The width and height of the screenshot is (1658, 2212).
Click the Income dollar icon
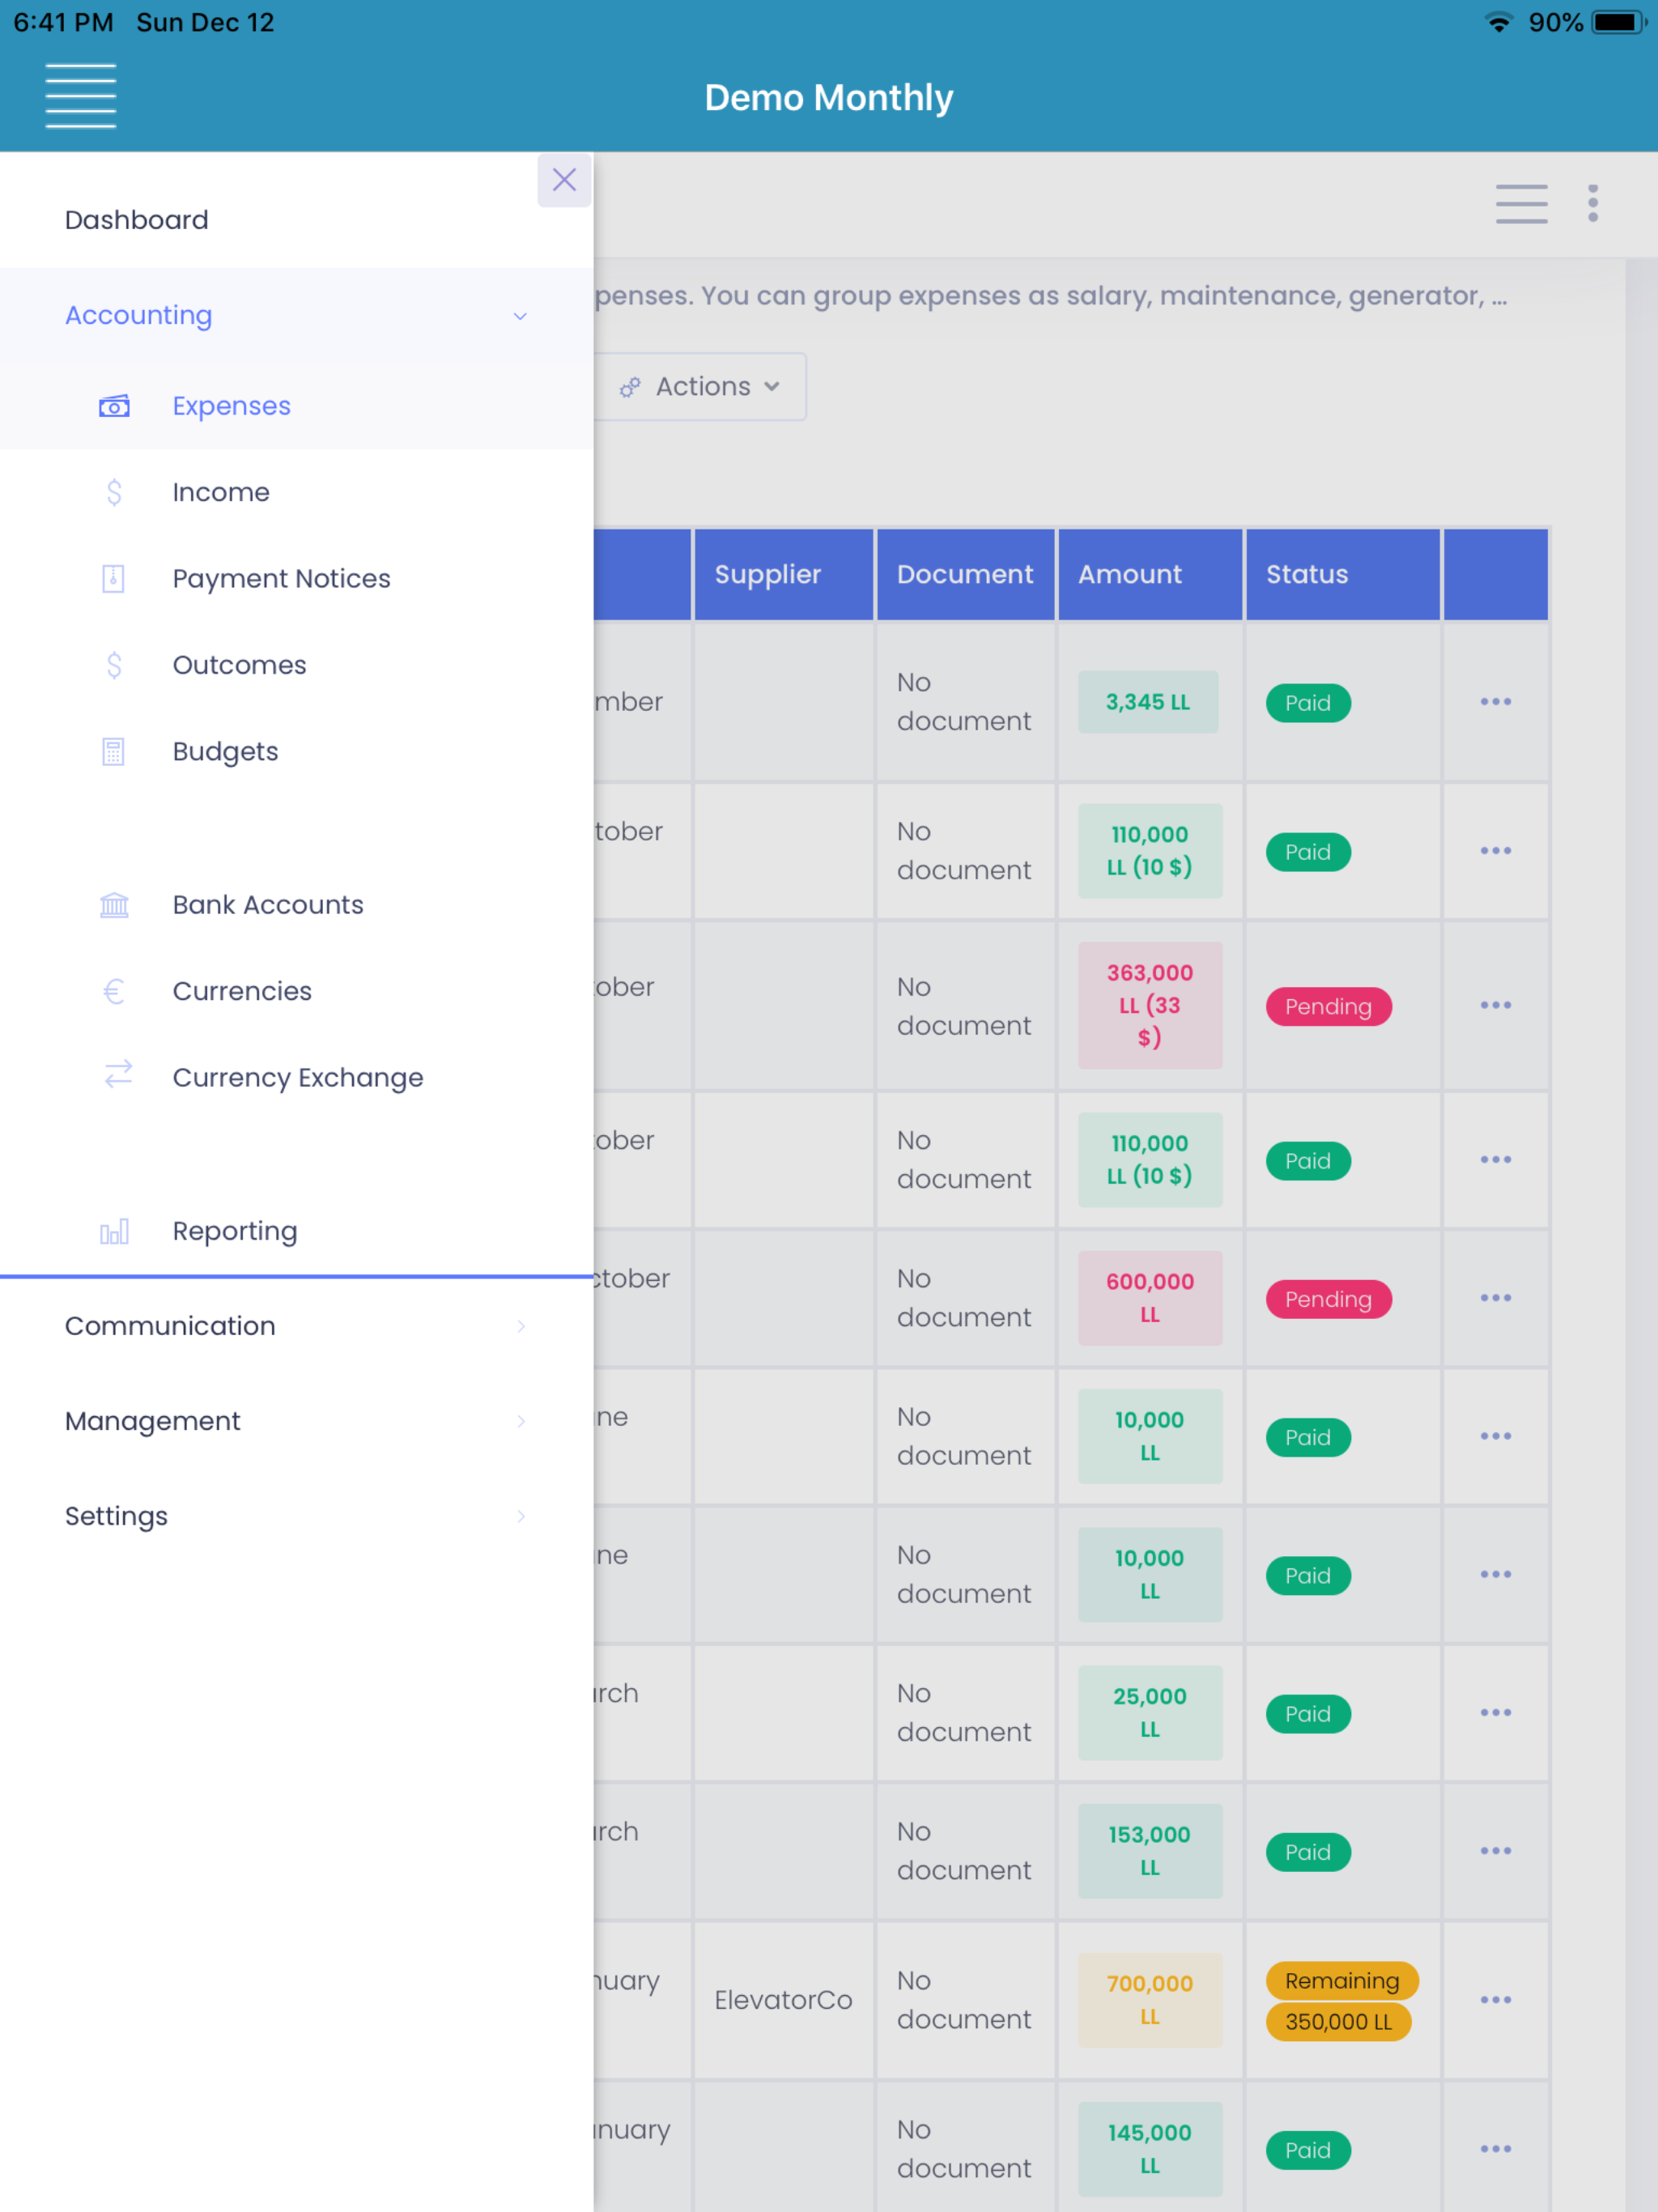114,492
